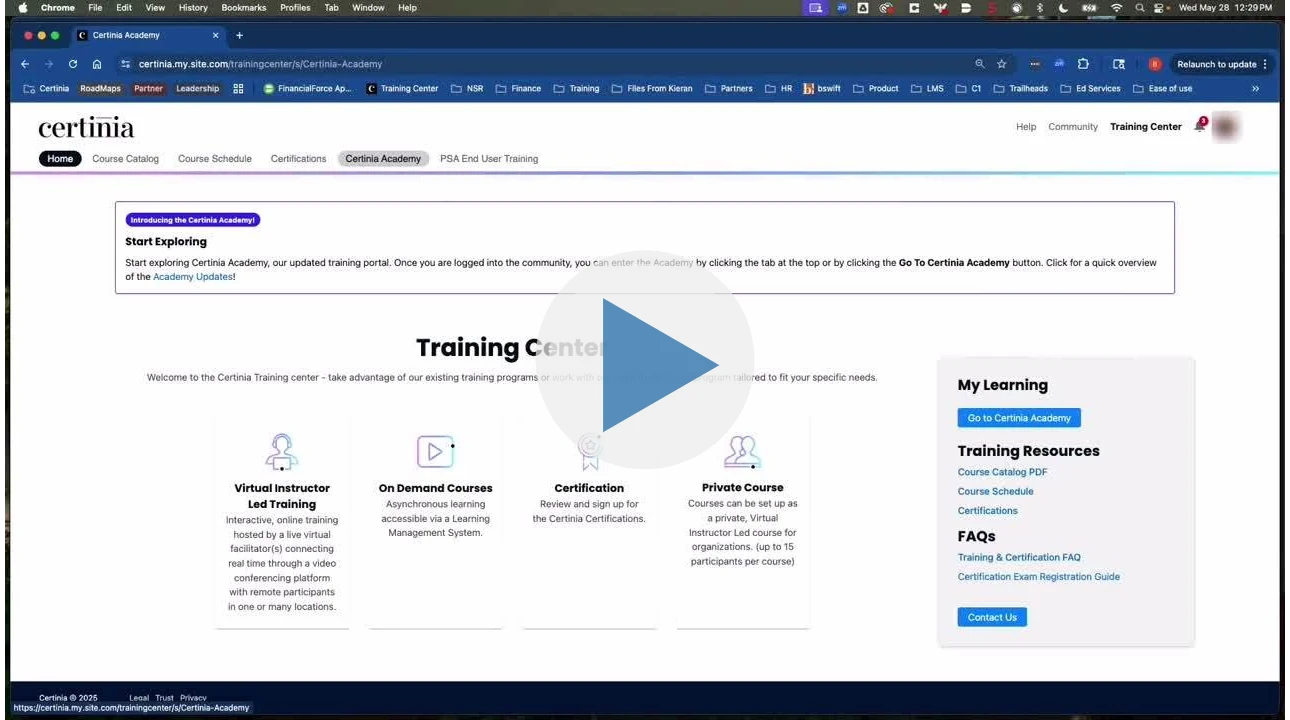Viewport: 1290px width, 720px height.
Task: Open the History menu in the menu bar
Action: [193, 7]
